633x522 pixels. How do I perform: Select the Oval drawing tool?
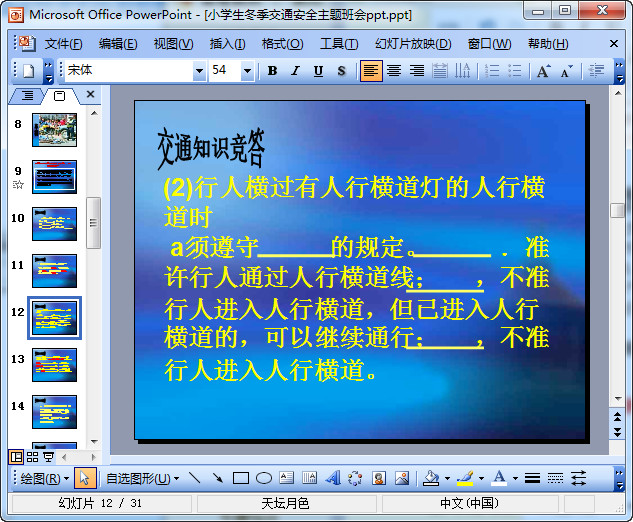264,479
